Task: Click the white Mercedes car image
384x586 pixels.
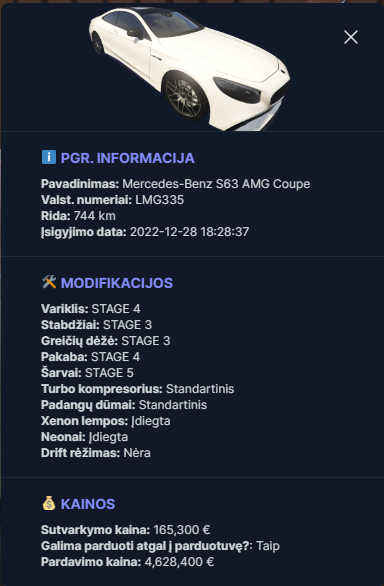Action: (x=190, y=68)
